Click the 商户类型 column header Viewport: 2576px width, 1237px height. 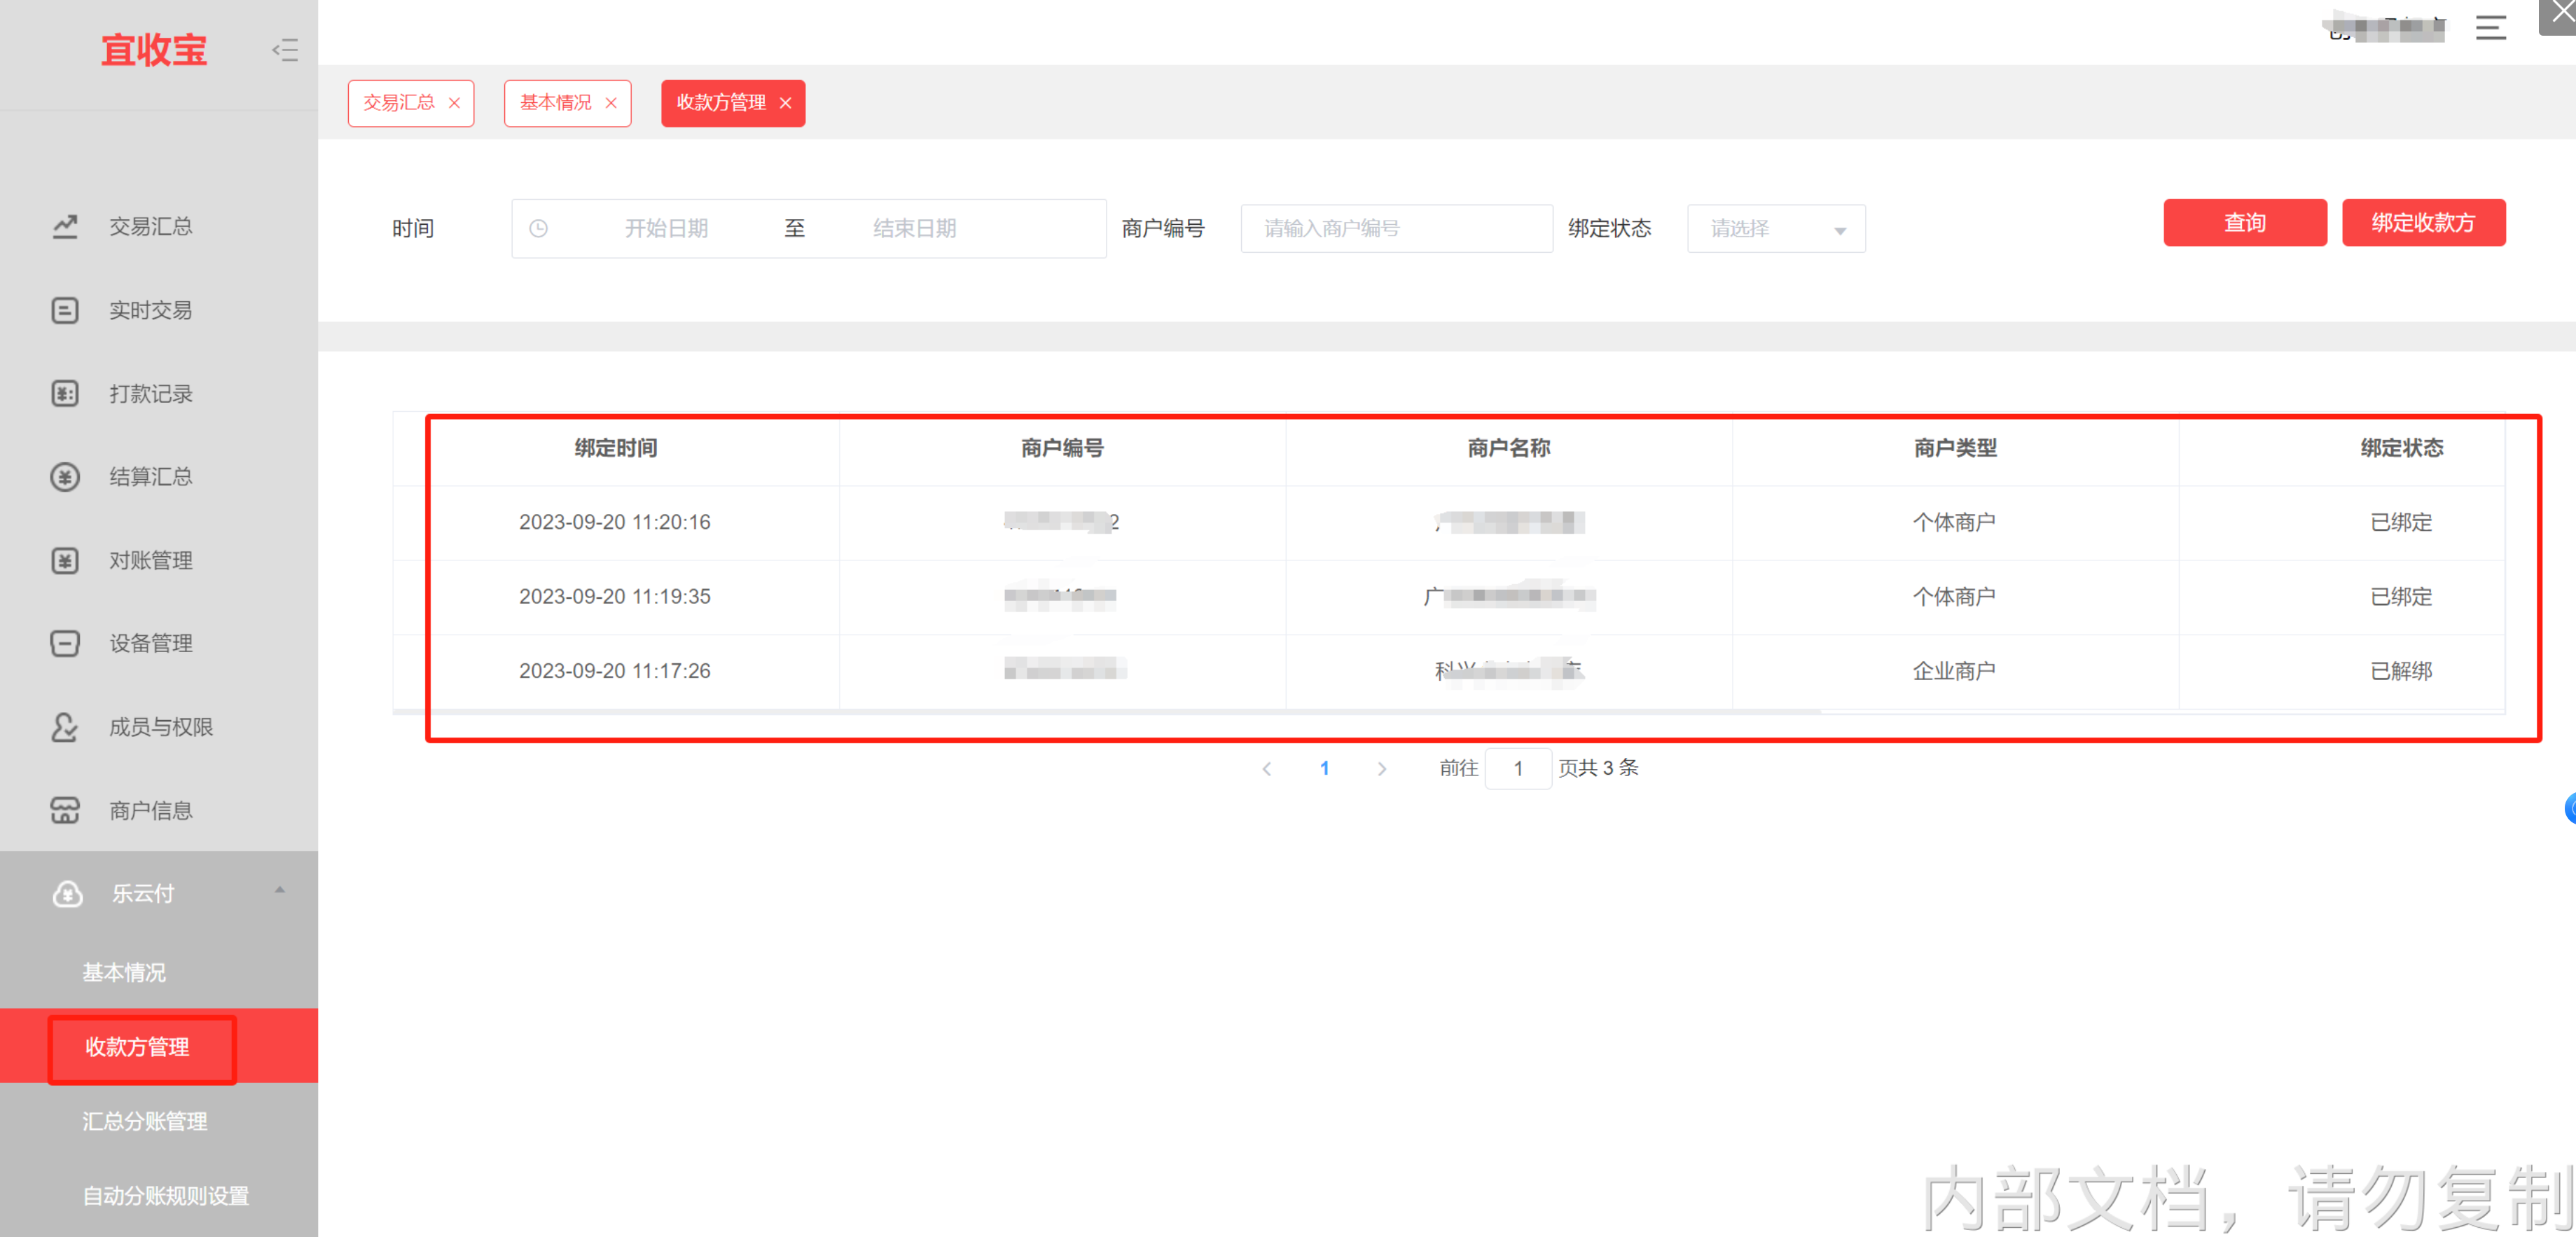(1955, 449)
